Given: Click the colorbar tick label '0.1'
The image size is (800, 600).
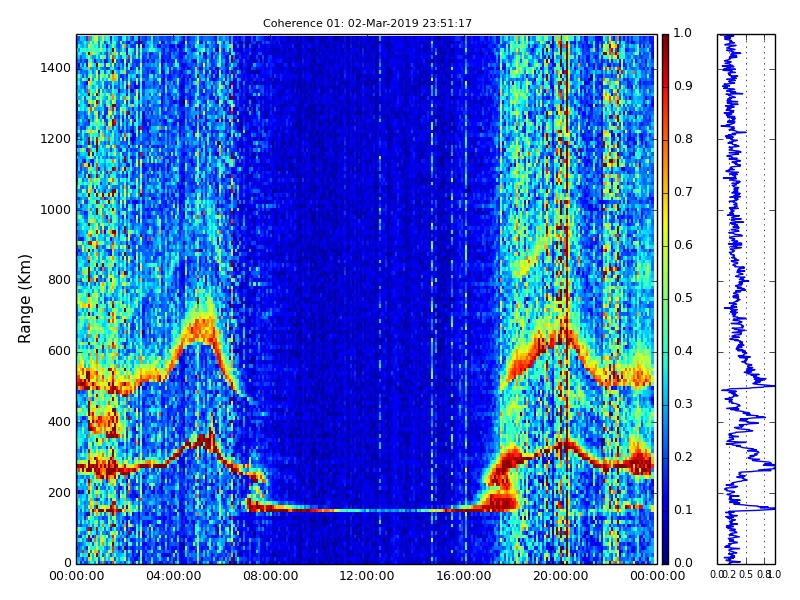Looking at the screenshot, I should (683, 510).
